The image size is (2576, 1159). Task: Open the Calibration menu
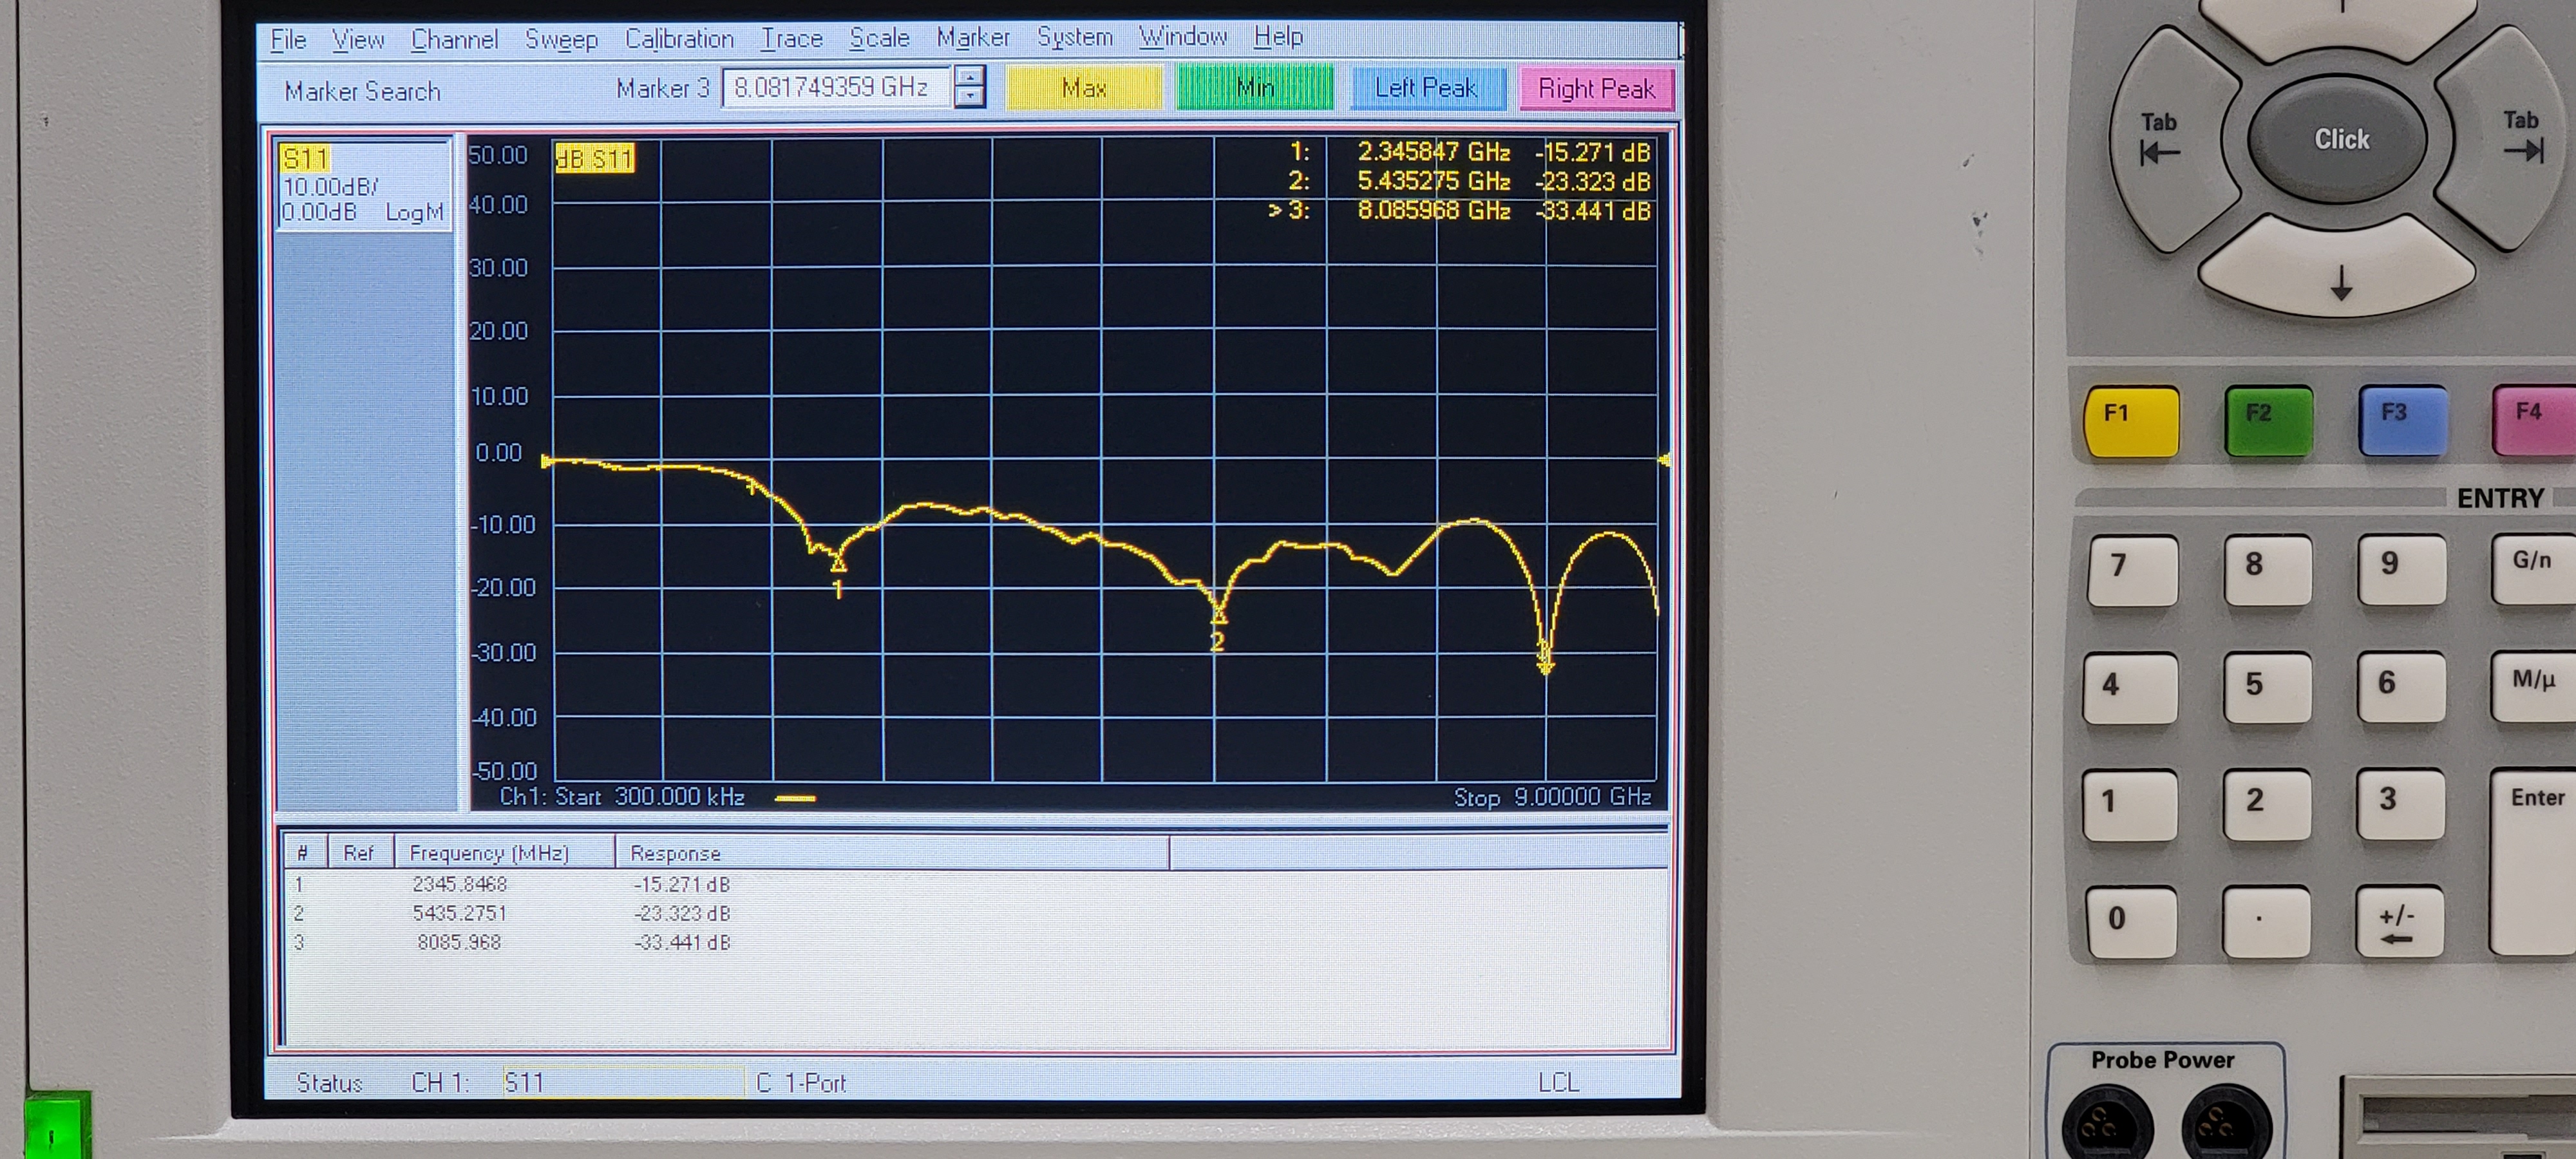click(x=679, y=39)
